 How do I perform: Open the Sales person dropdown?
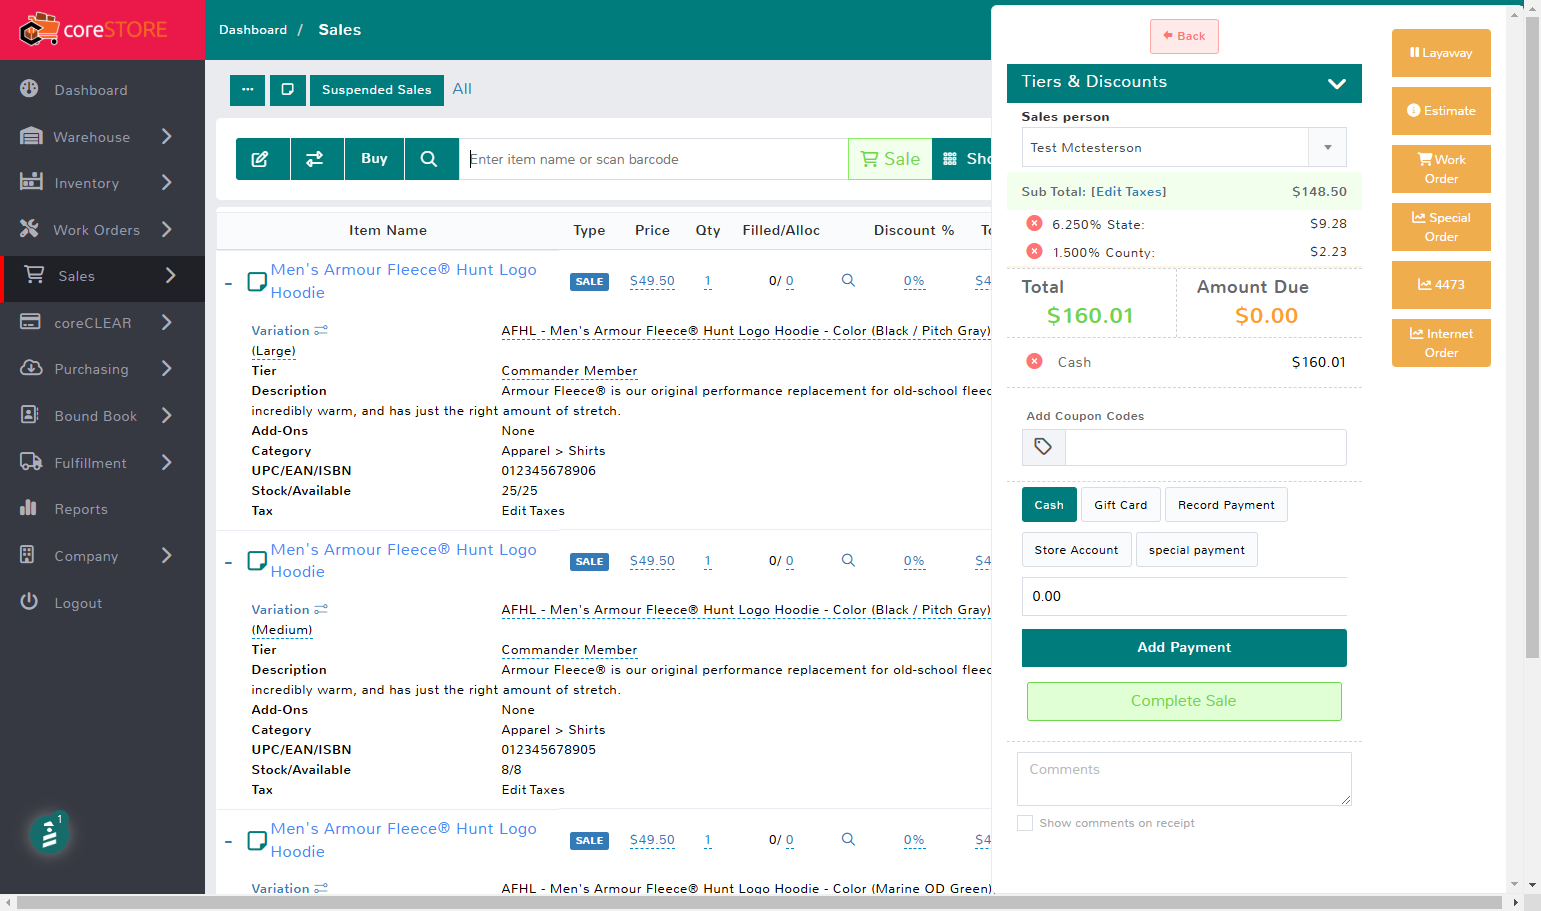[x=1184, y=147]
